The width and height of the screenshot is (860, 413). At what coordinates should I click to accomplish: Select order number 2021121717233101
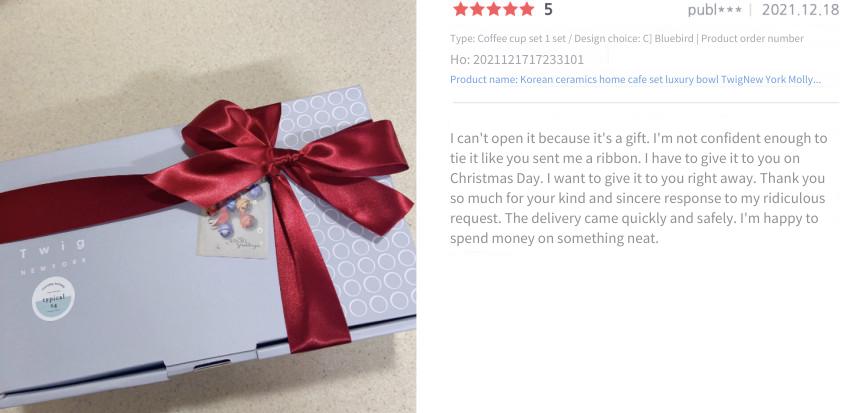[517, 59]
